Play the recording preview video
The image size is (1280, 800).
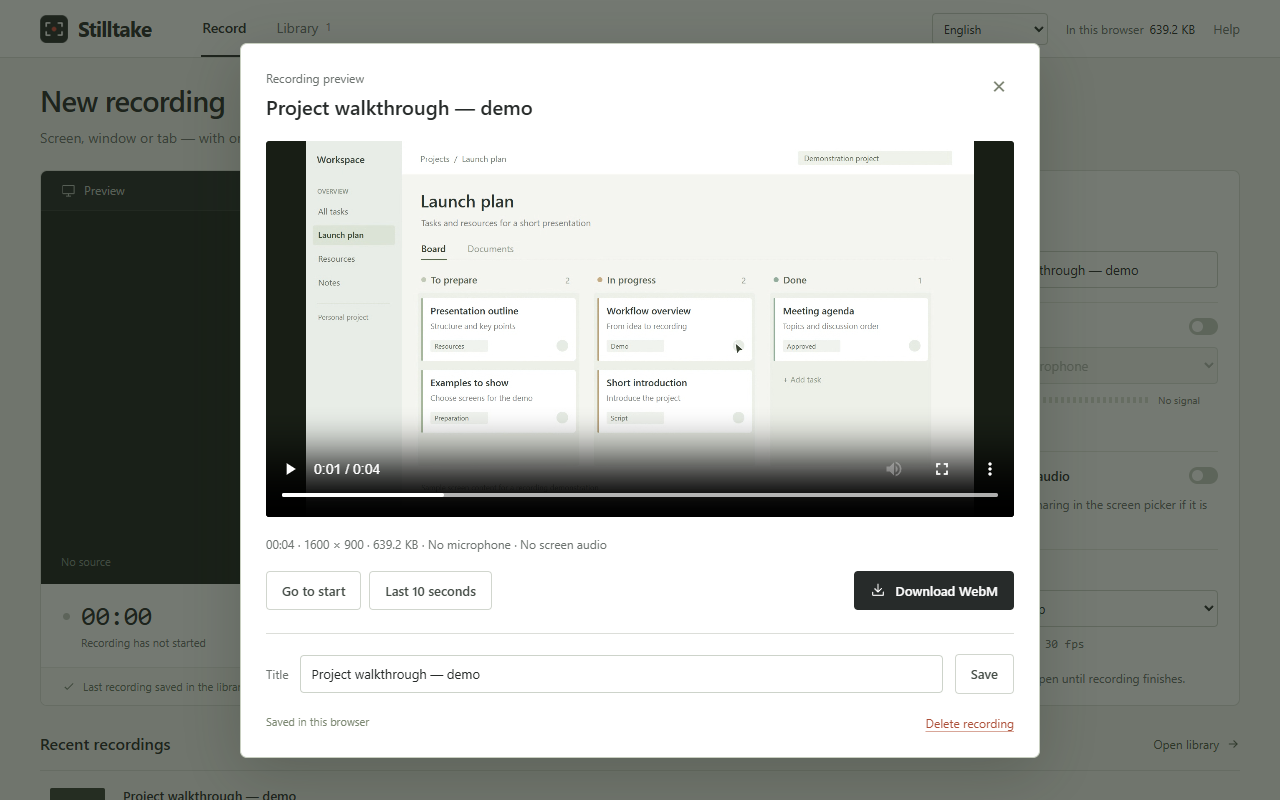click(290, 469)
